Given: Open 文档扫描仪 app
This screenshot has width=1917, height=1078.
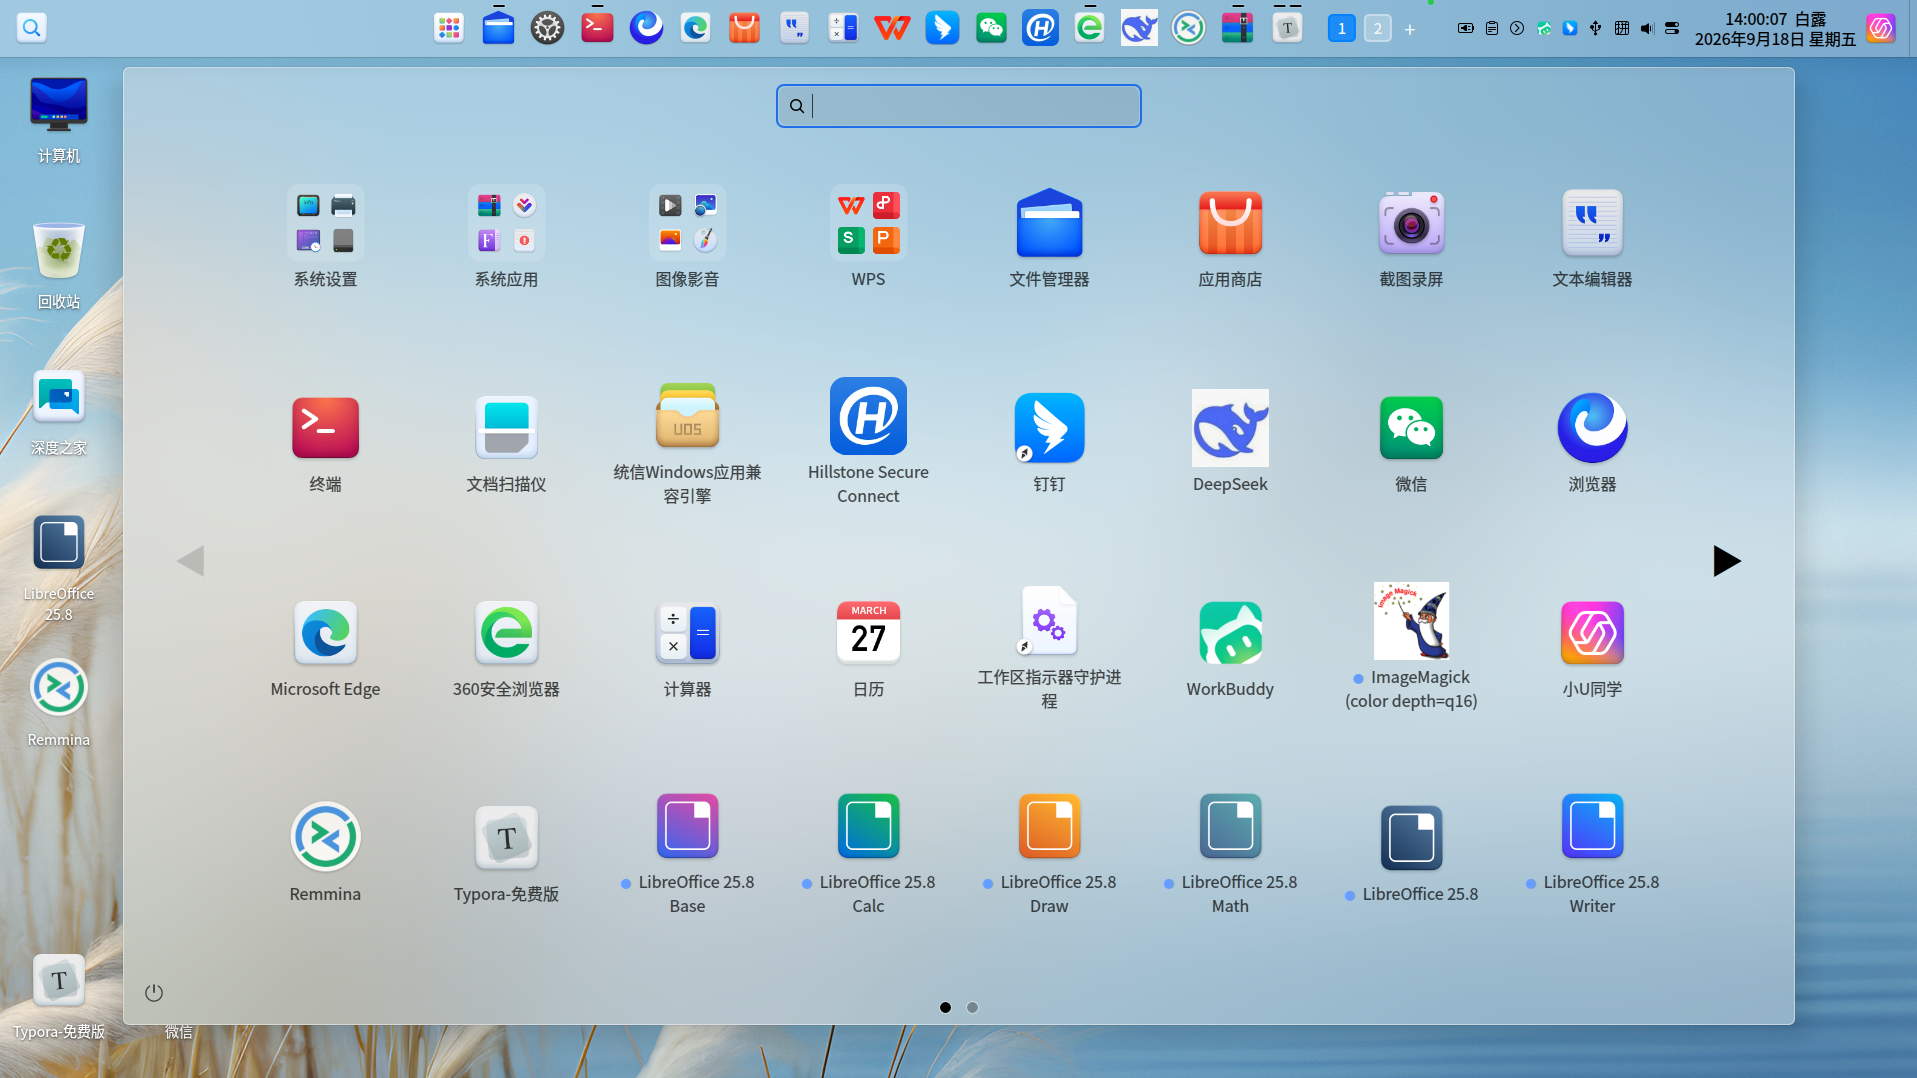Looking at the screenshot, I should click(506, 428).
